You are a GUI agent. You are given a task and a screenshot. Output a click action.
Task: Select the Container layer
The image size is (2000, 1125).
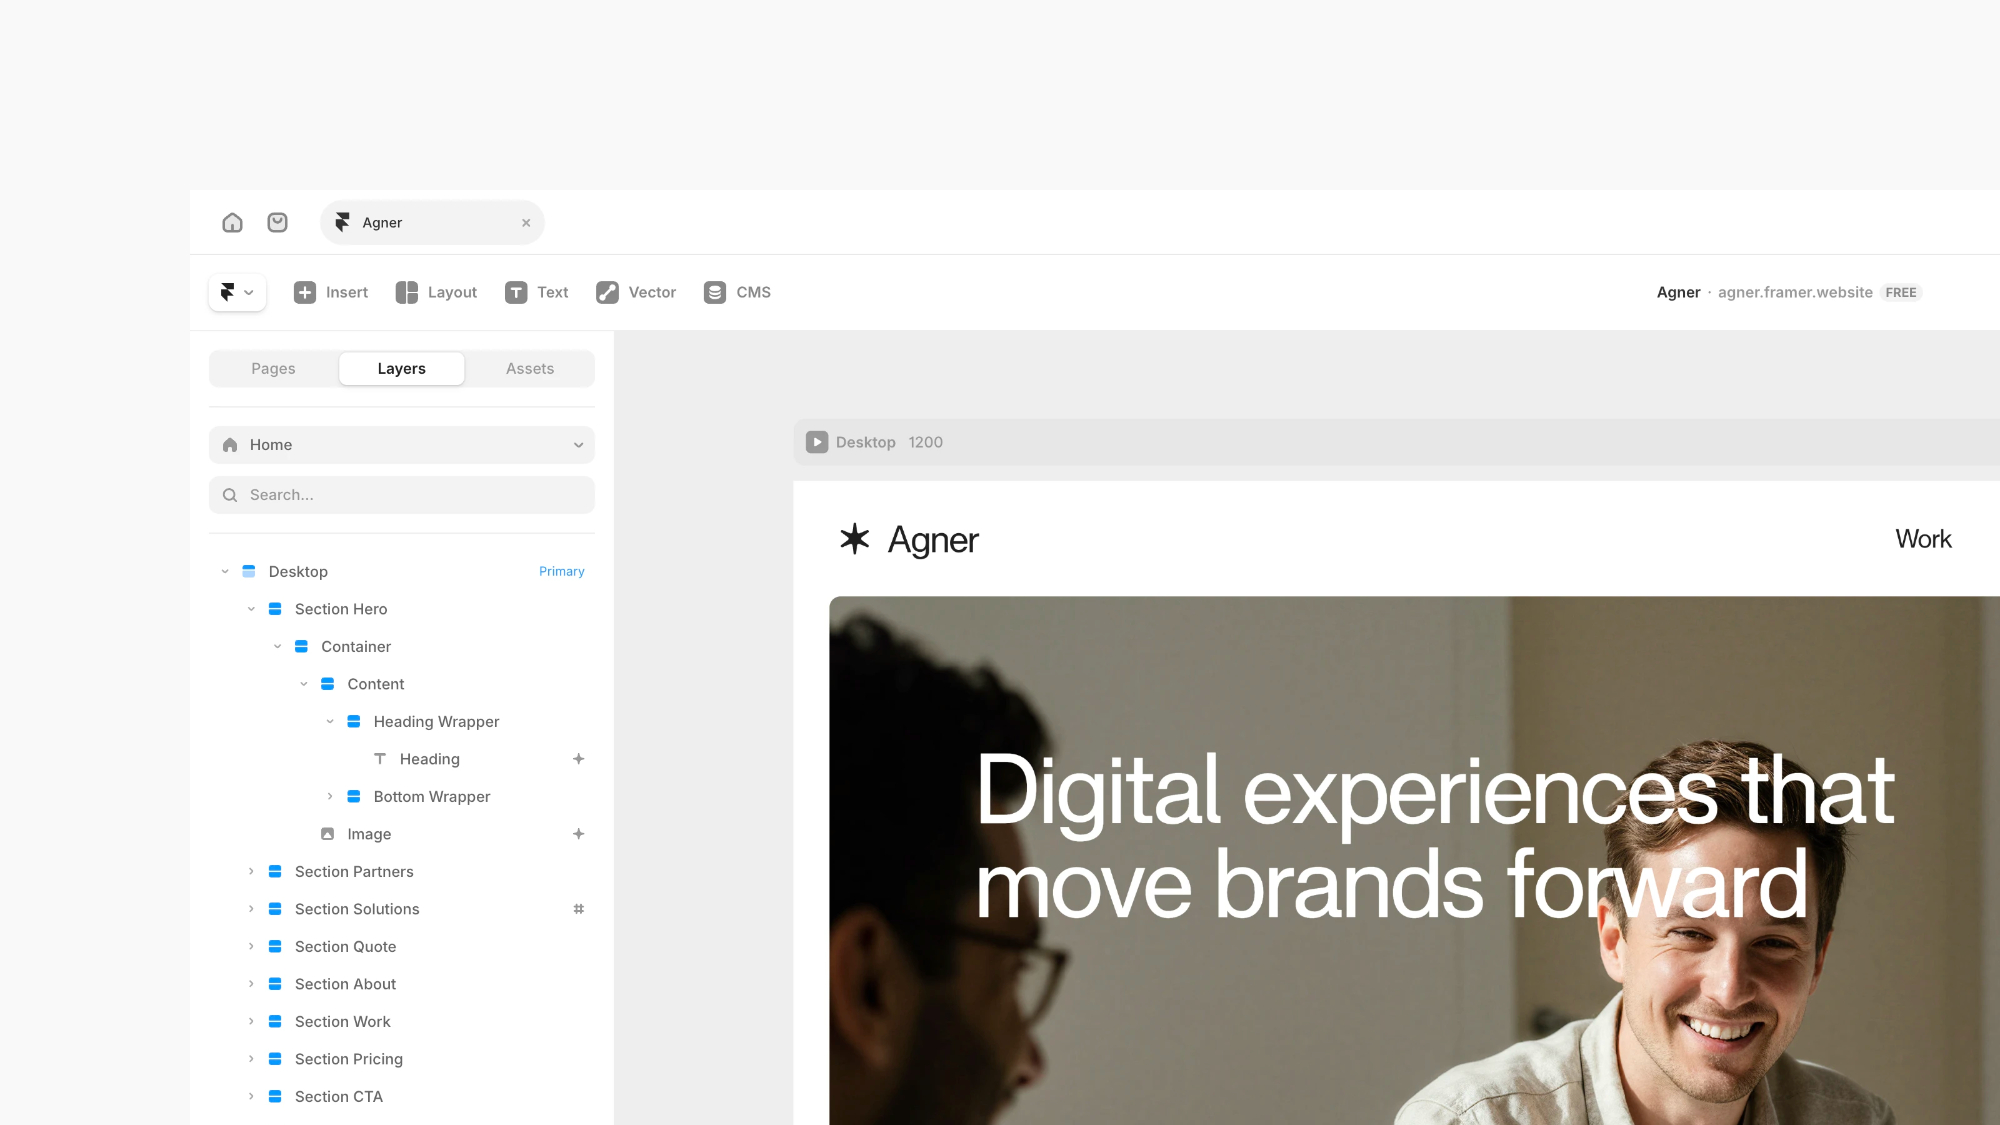click(x=402, y=647)
